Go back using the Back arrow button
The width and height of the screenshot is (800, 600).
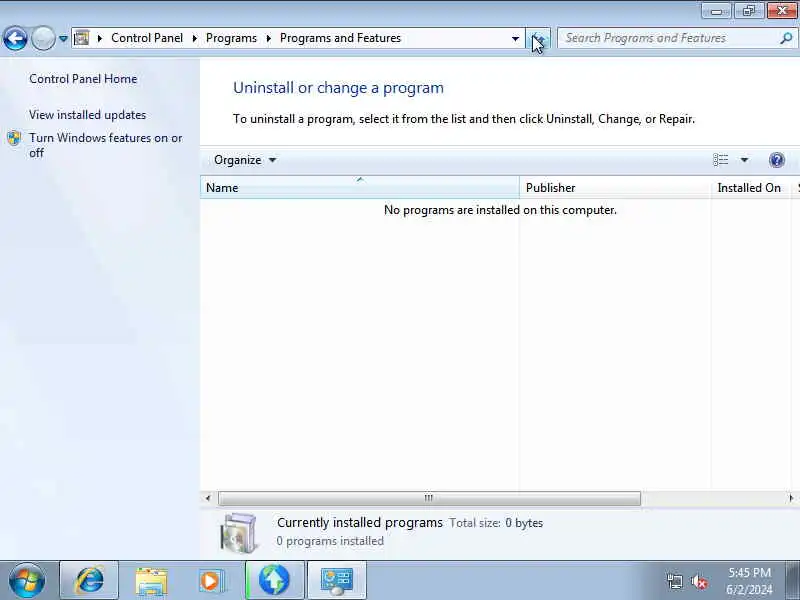tap(15, 38)
